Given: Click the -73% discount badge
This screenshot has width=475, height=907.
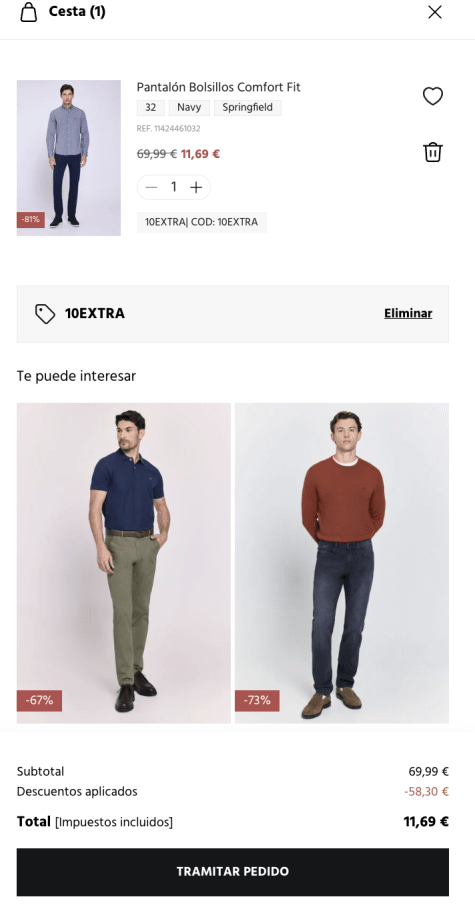Looking at the screenshot, I should pyautogui.click(x=257, y=700).
